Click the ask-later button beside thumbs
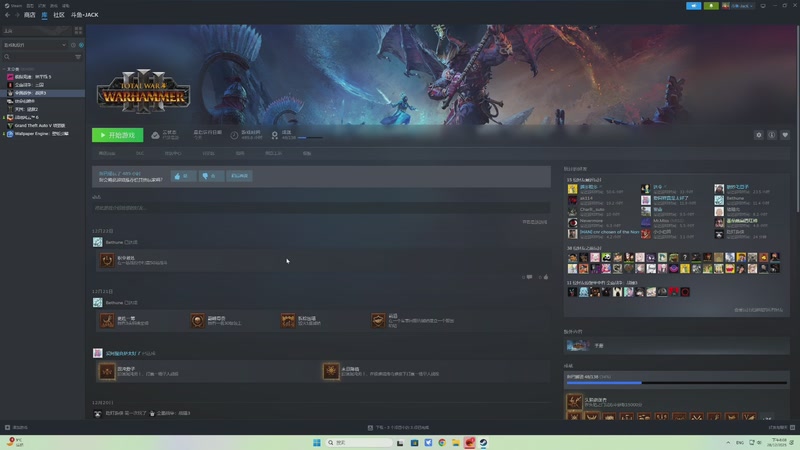This screenshot has width=800, height=450. click(x=239, y=176)
